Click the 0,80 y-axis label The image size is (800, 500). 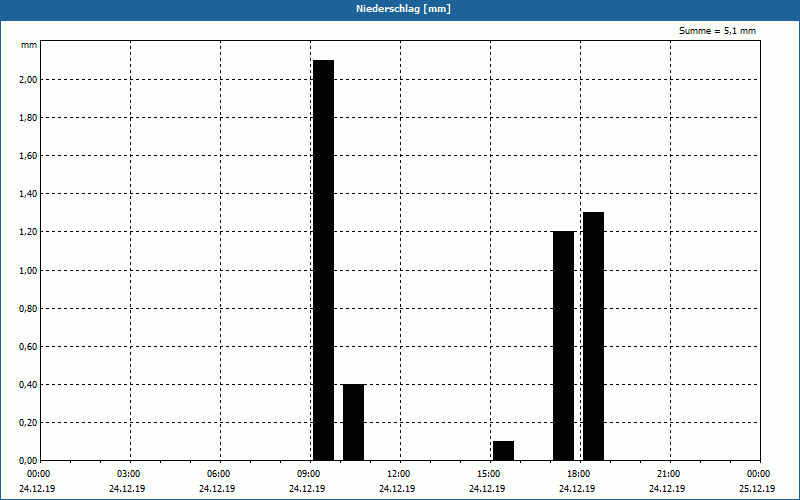pyautogui.click(x=28, y=309)
